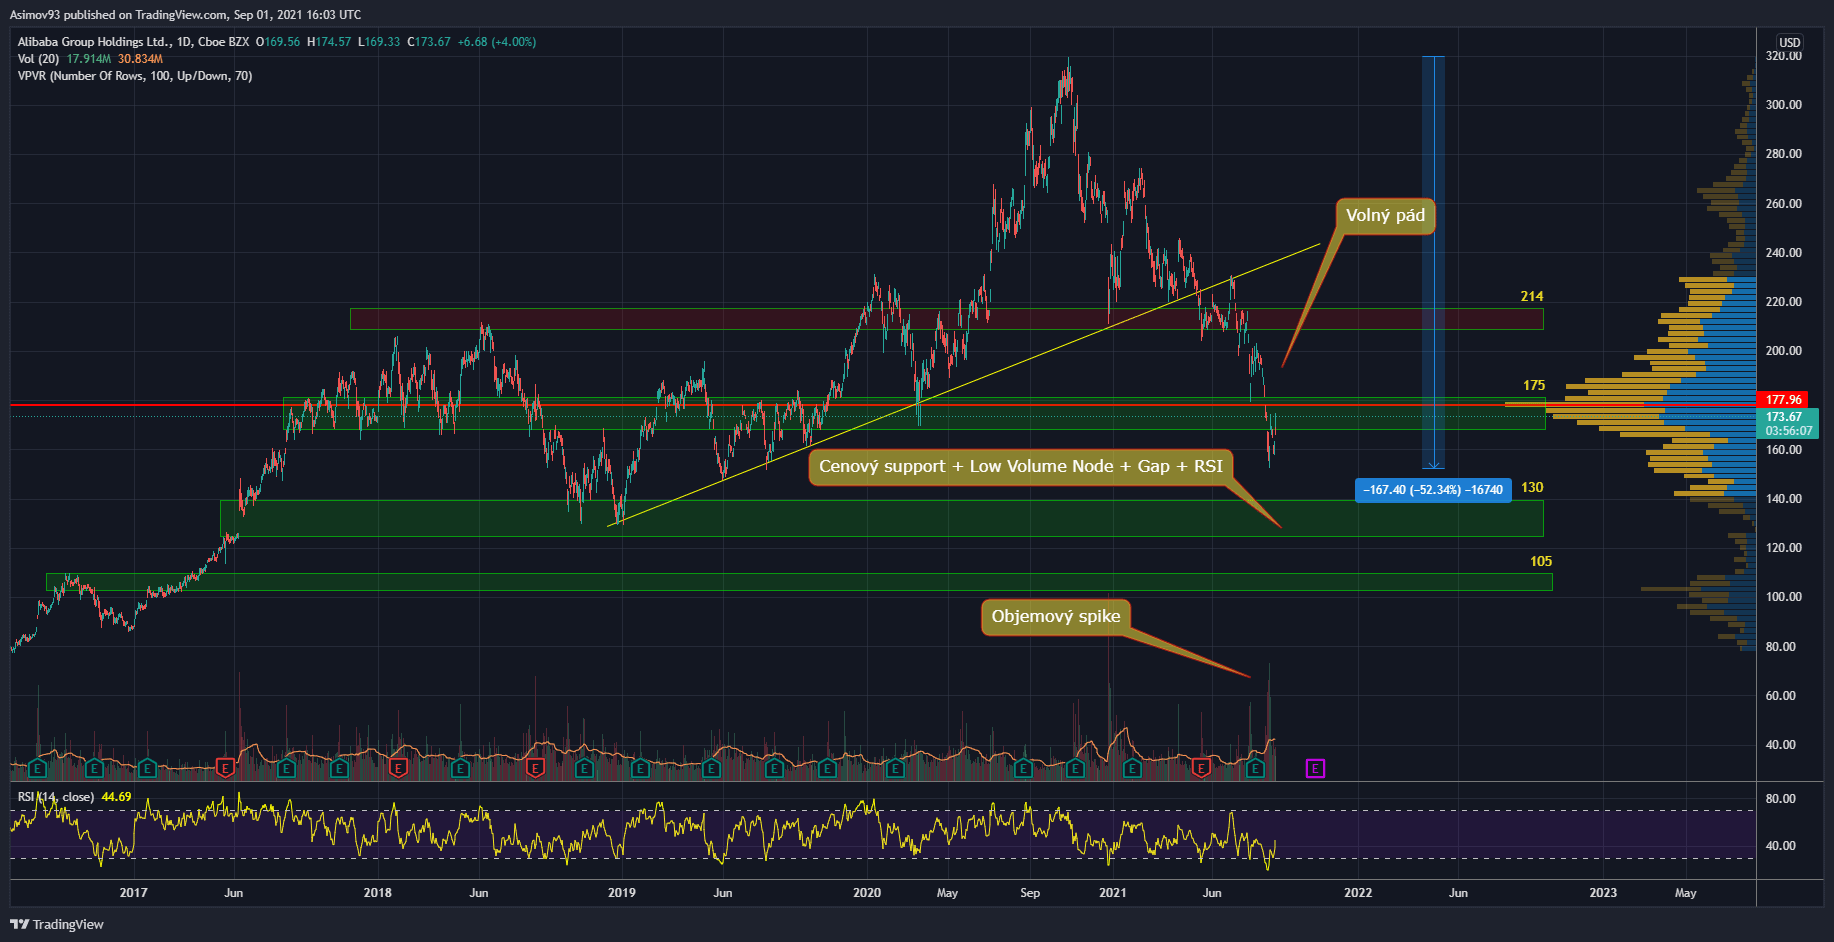Click the leftmost green earnings marker
This screenshot has height=942, width=1834.
37,768
